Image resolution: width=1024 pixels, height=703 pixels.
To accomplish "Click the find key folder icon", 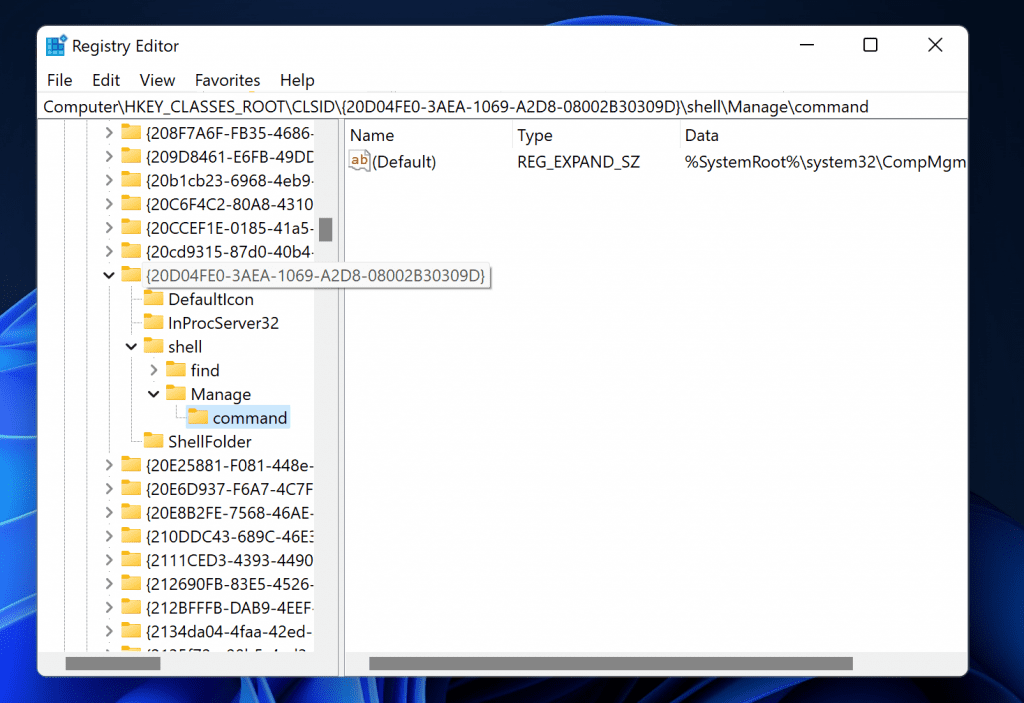I will click(x=176, y=370).
